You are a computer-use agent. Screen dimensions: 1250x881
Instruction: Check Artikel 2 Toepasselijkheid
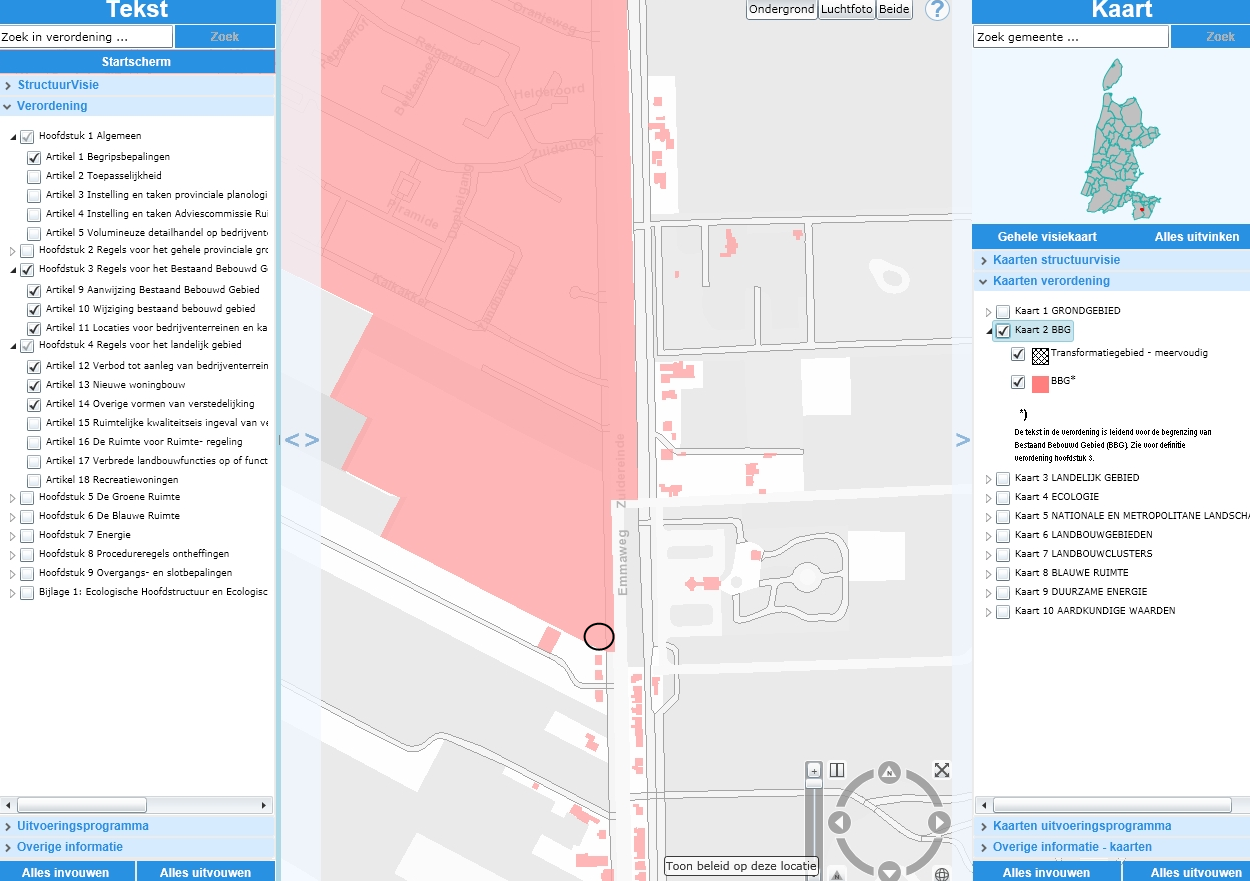[34, 176]
